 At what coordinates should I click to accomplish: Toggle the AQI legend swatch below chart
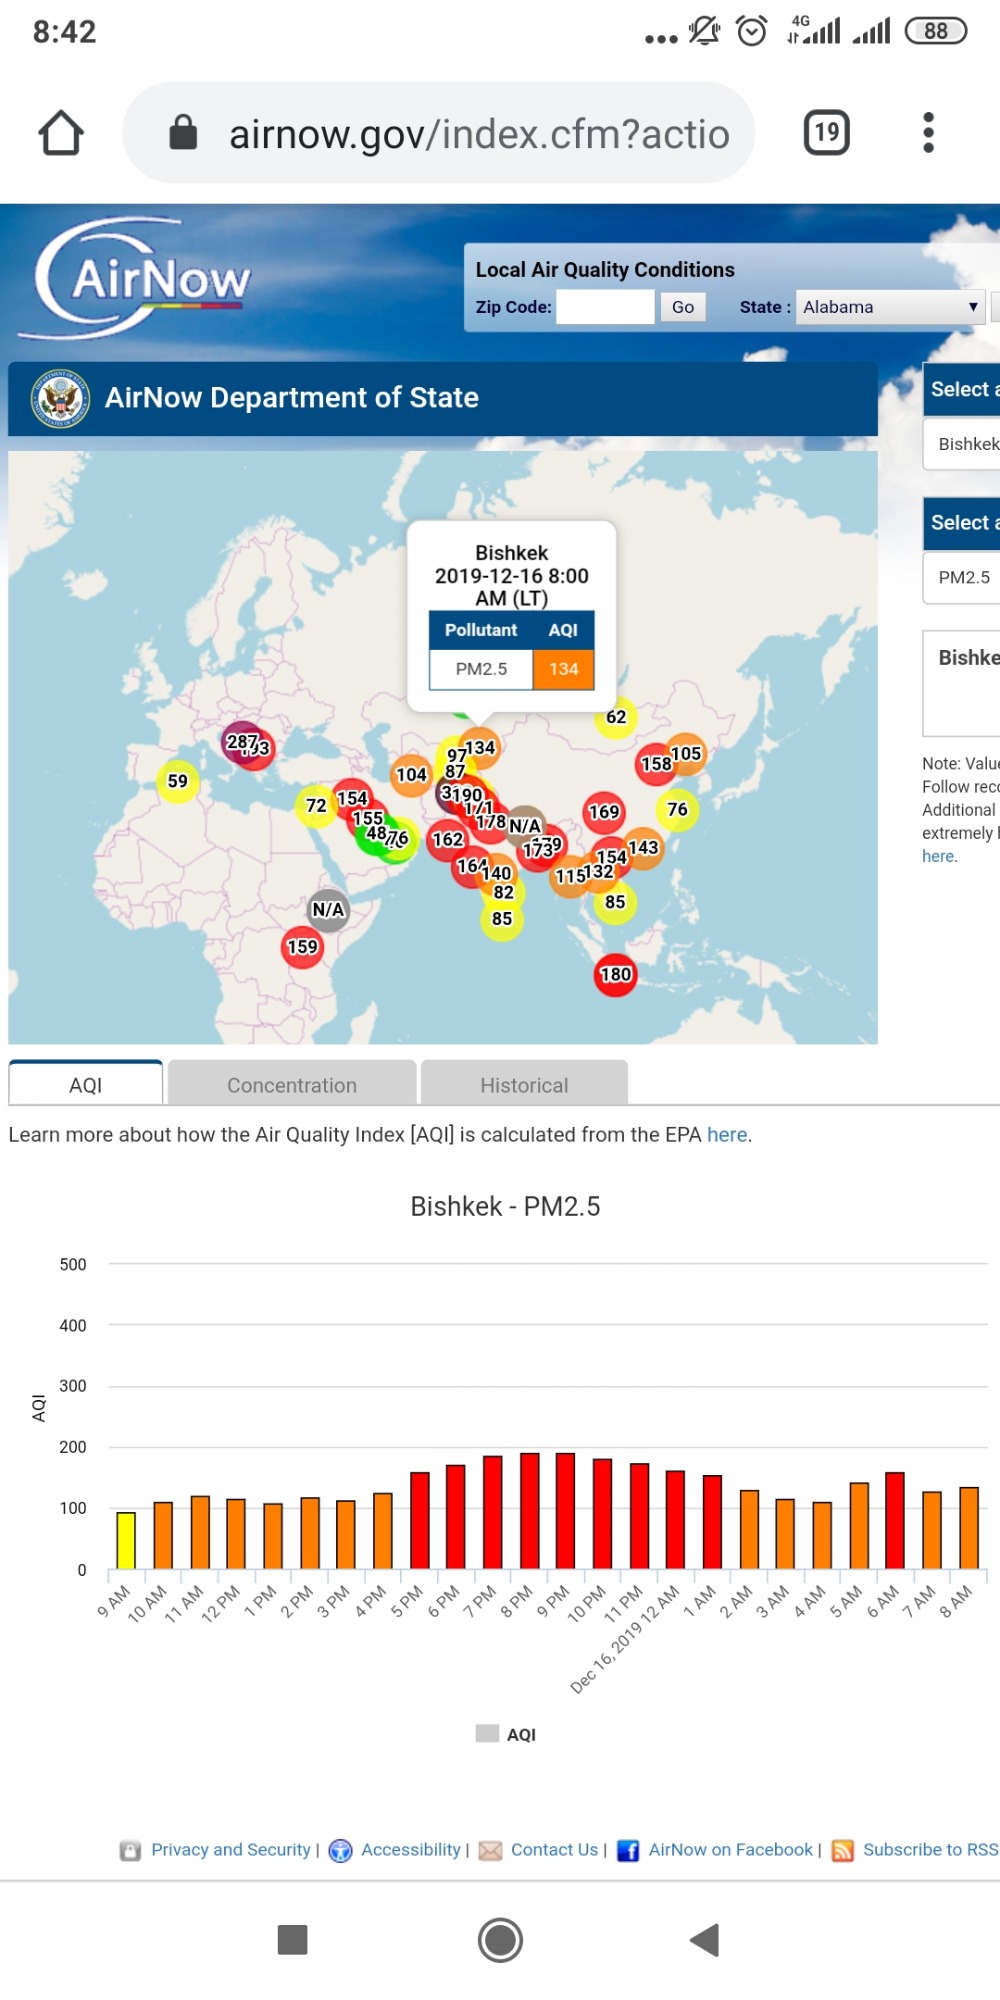[487, 1734]
